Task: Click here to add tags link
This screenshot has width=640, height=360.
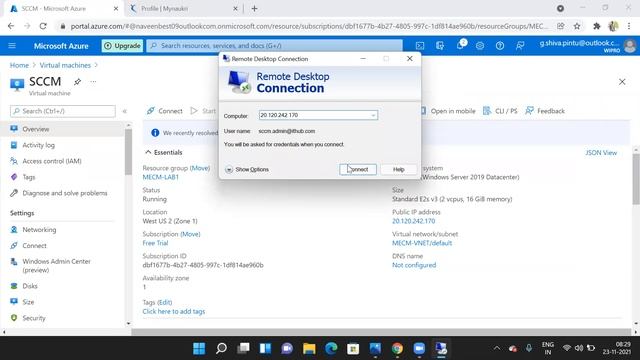Action: [x=173, y=311]
